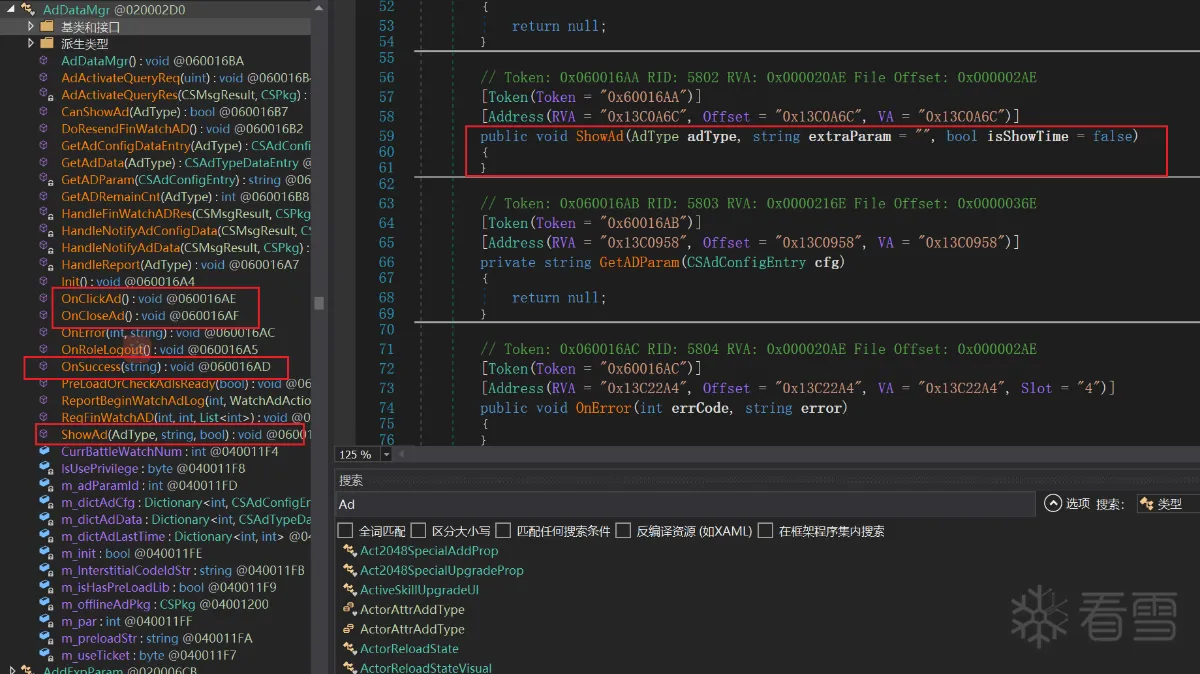Image resolution: width=1200 pixels, height=674 pixels.
Task: Click the class icon beside Act2048SpecialAddProp result
Action: point(349,551)
